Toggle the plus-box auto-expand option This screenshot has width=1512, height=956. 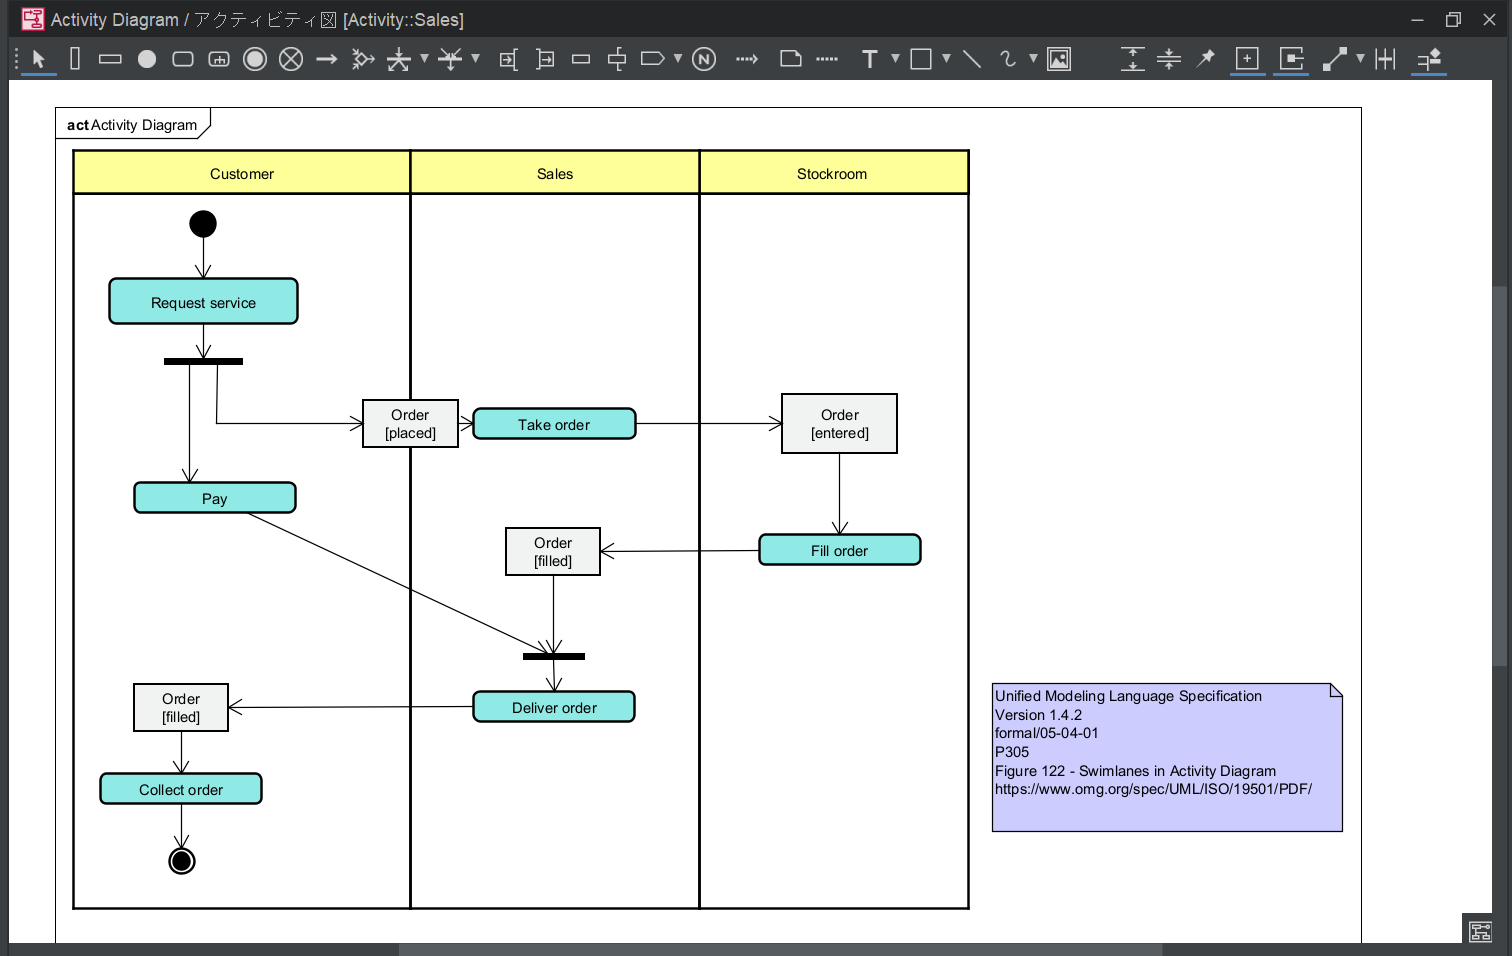1247,59
